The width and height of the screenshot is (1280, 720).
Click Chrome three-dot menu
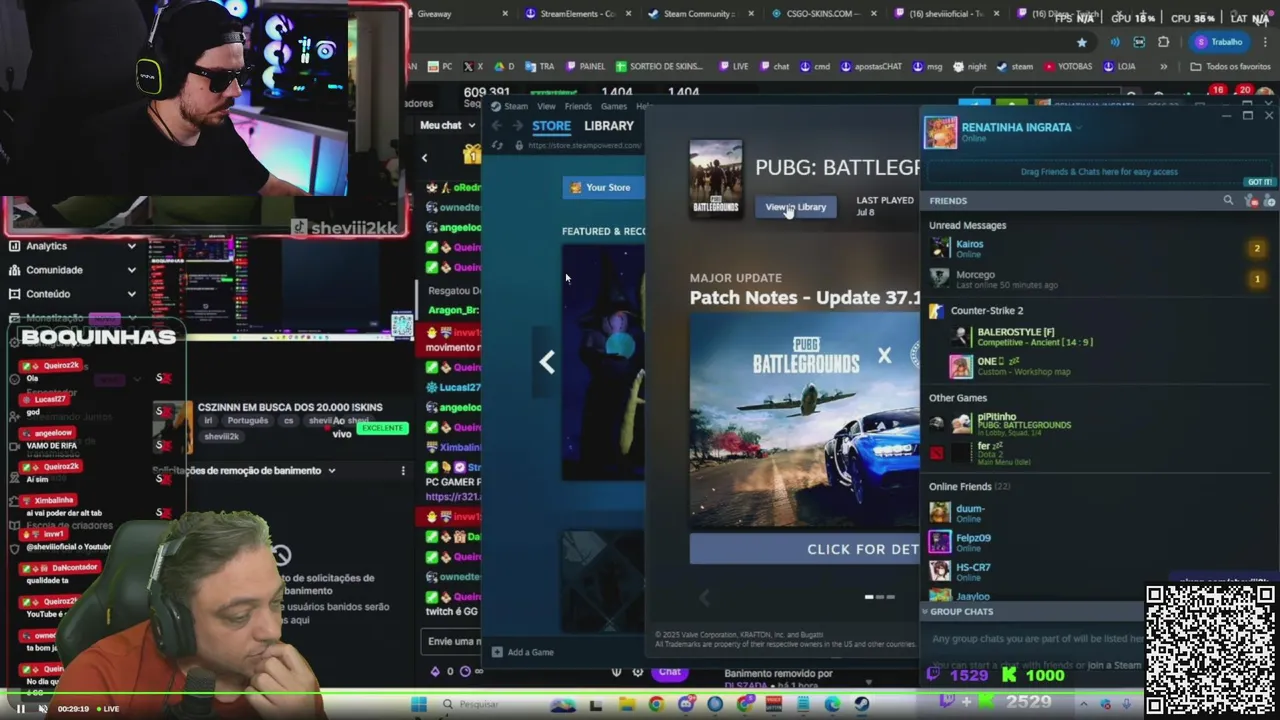(1267, 42)
